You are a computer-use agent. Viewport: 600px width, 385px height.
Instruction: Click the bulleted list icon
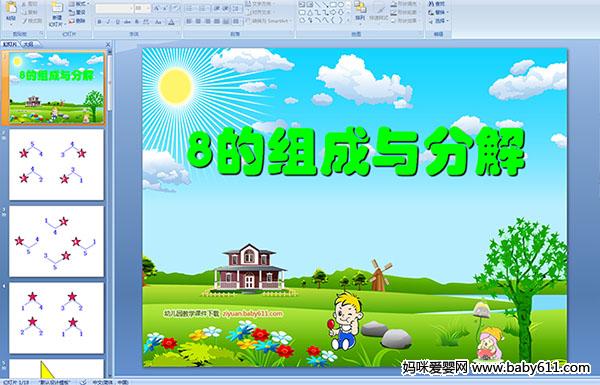pyautogui.click(x=190, y=8)
